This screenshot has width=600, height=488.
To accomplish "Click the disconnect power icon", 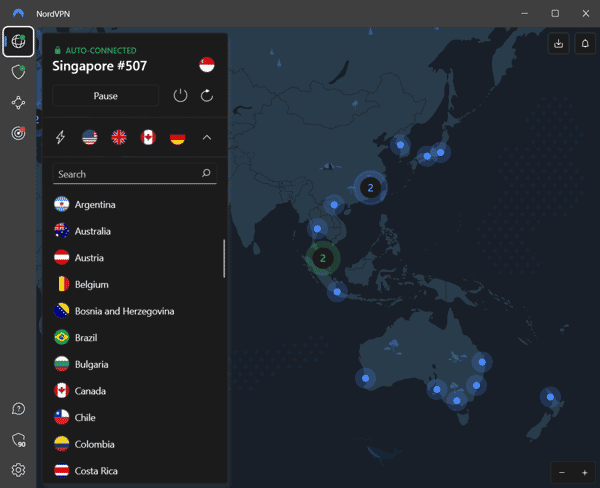I will (x=180, y=96).
